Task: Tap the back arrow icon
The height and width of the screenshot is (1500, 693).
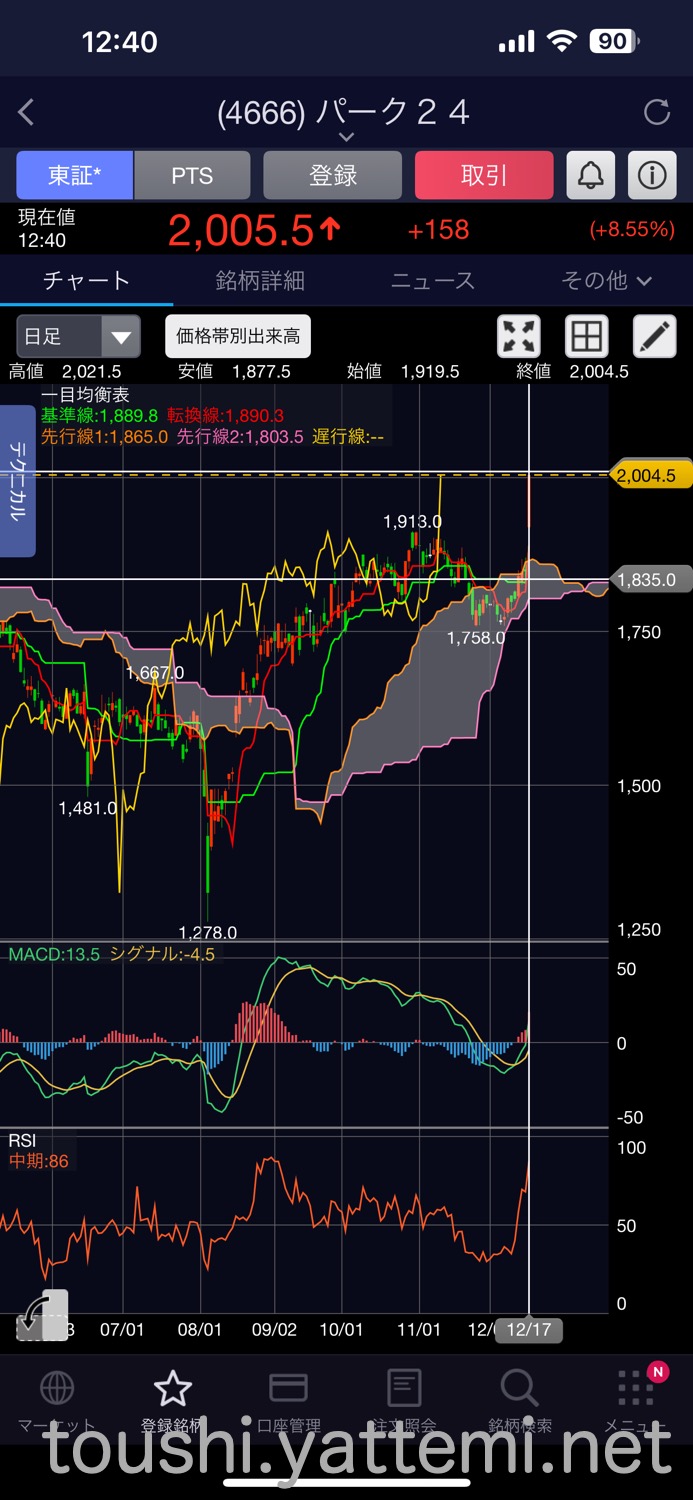Action: coord(26,112)
